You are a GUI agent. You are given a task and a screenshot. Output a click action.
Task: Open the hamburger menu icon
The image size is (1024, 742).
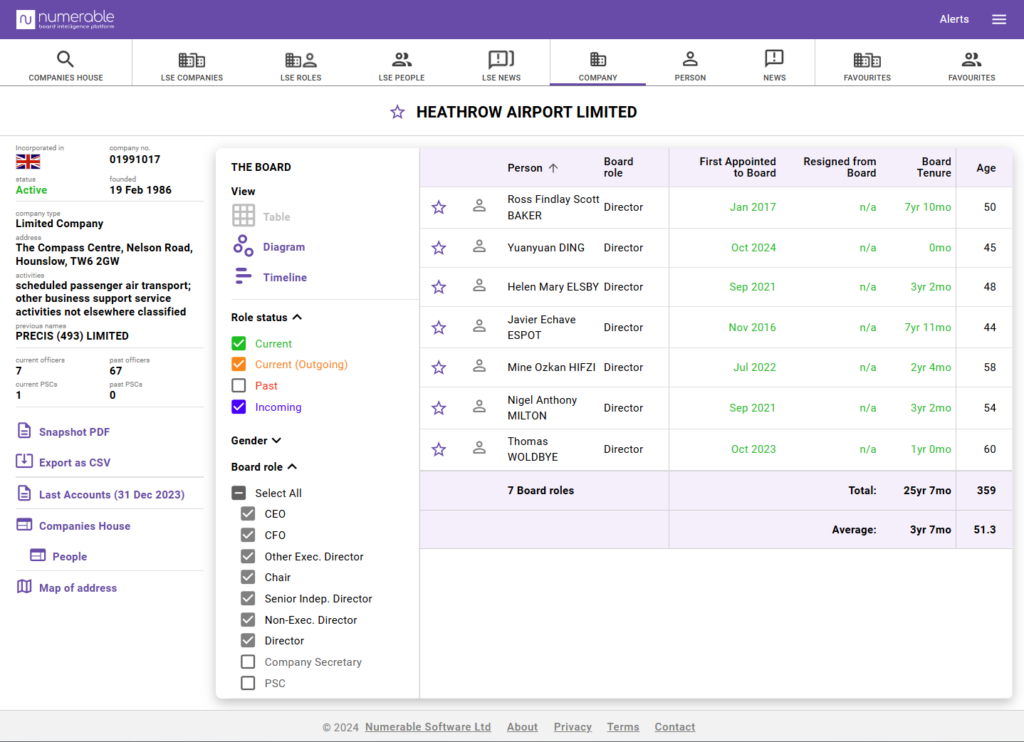click(x=999, y=20)
